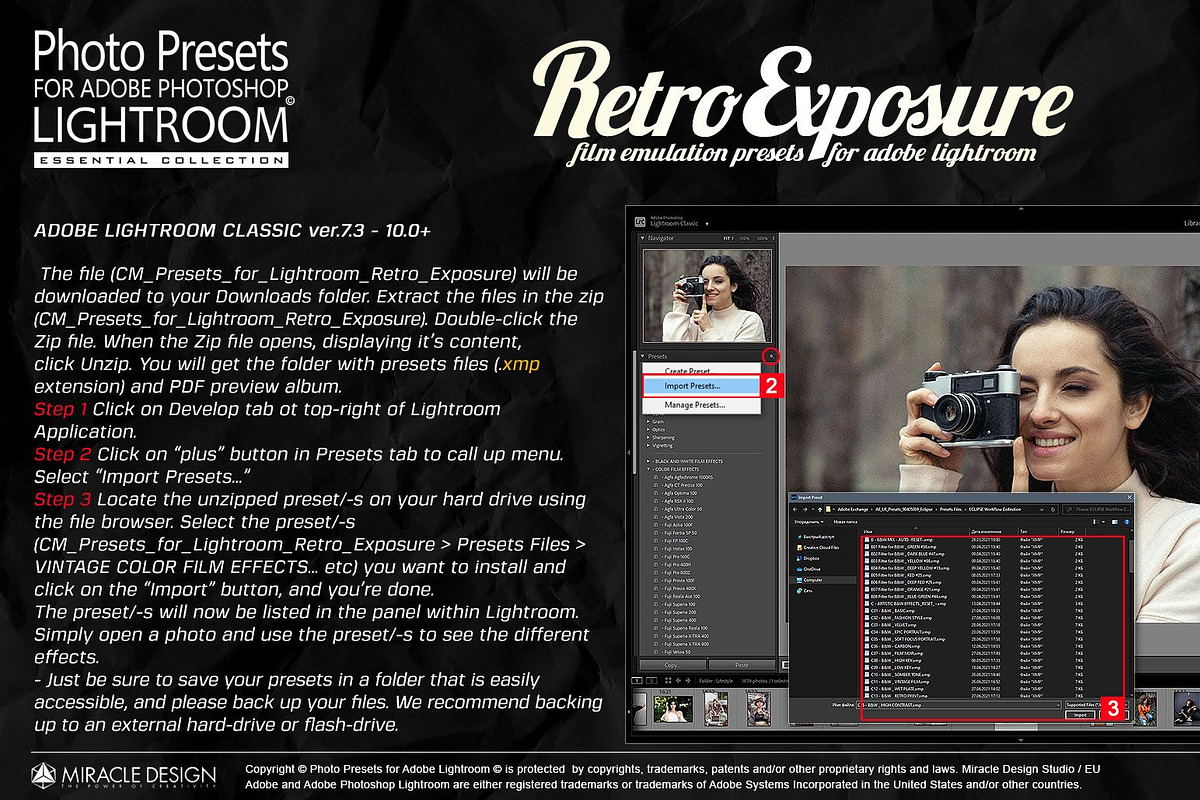Screen dimensions: 1200x800
Task: Click the second window '2' filmstrip button
Action: 651,681
